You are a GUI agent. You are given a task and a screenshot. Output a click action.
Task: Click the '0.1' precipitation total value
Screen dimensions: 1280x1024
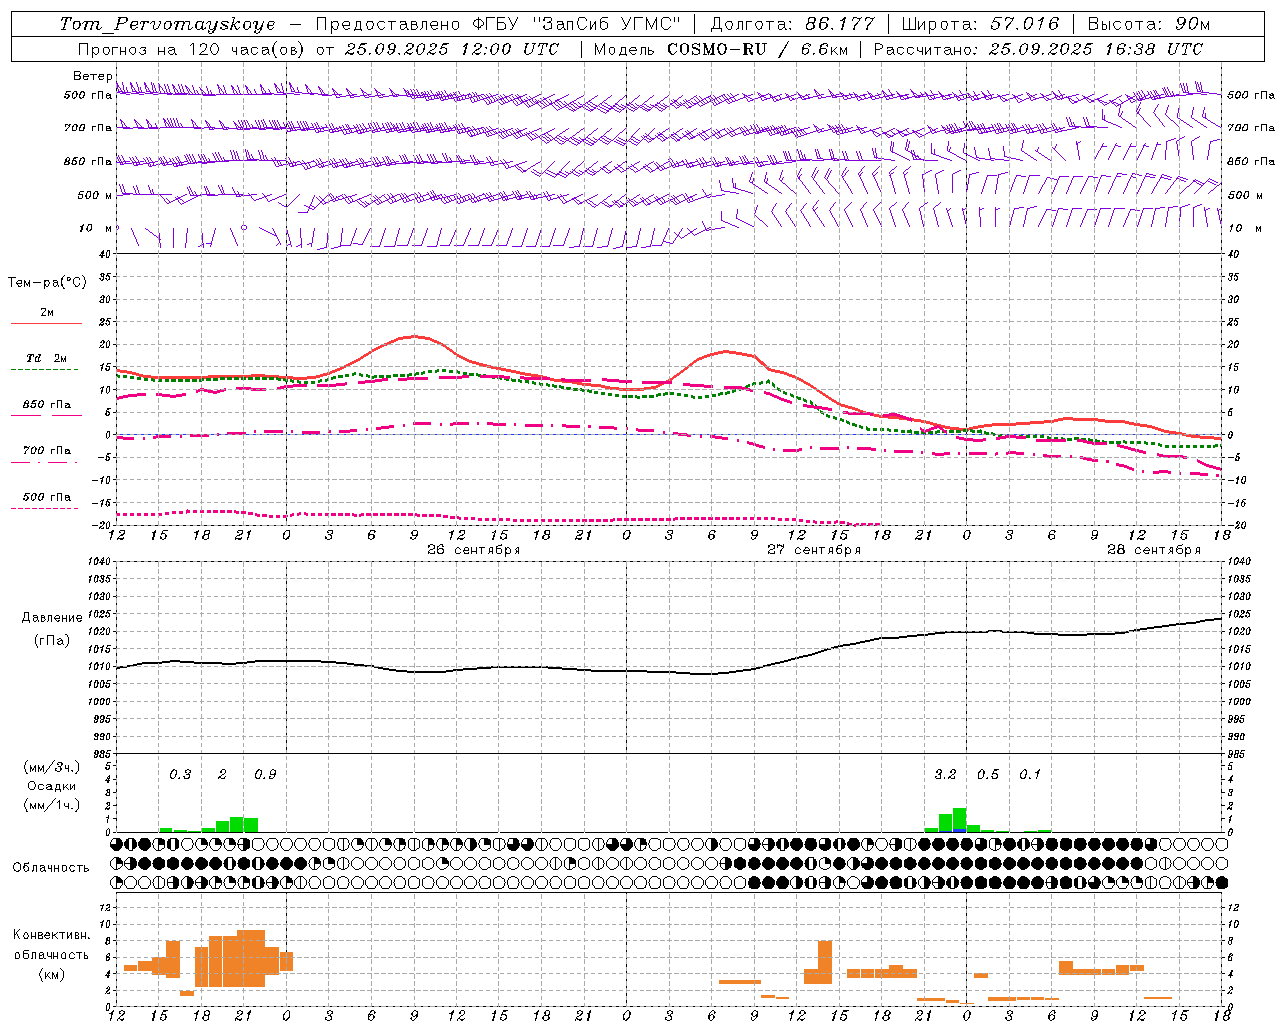point(1030,775)
